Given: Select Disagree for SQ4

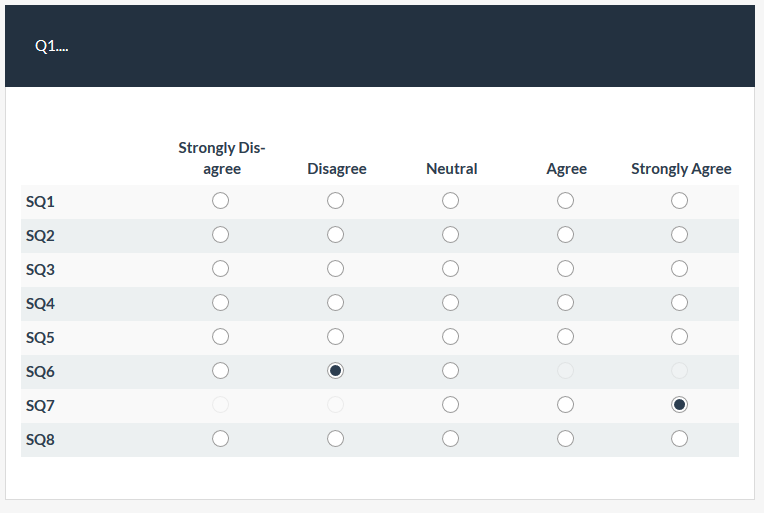Looking at the screenshot, I should click(x=336, y=302).
